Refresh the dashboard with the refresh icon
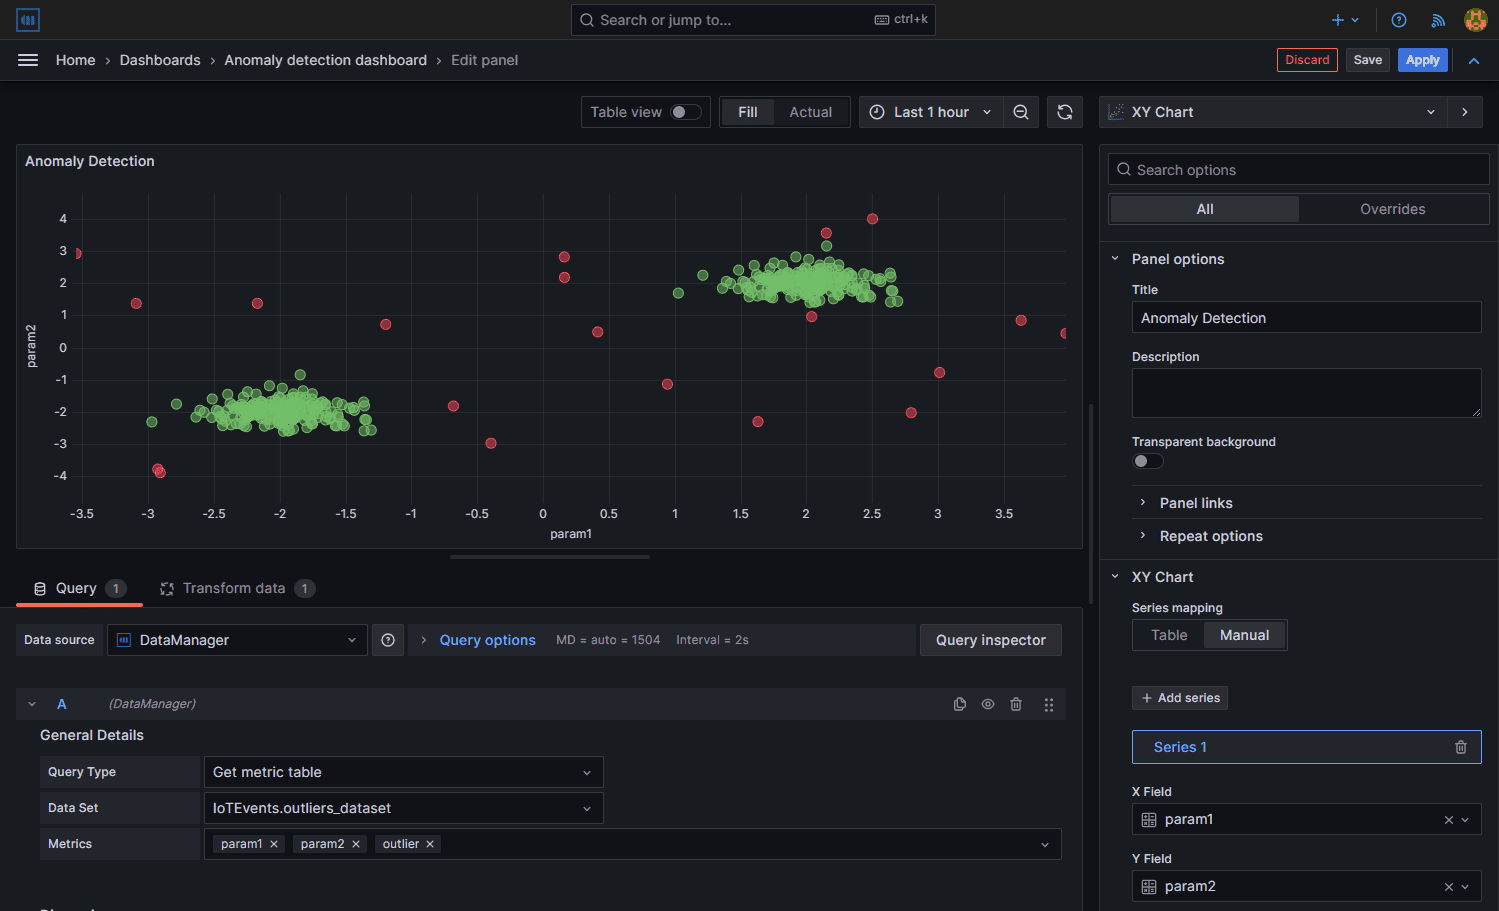The width and height of the screenshot is (1499, 911). (1064, 112)
